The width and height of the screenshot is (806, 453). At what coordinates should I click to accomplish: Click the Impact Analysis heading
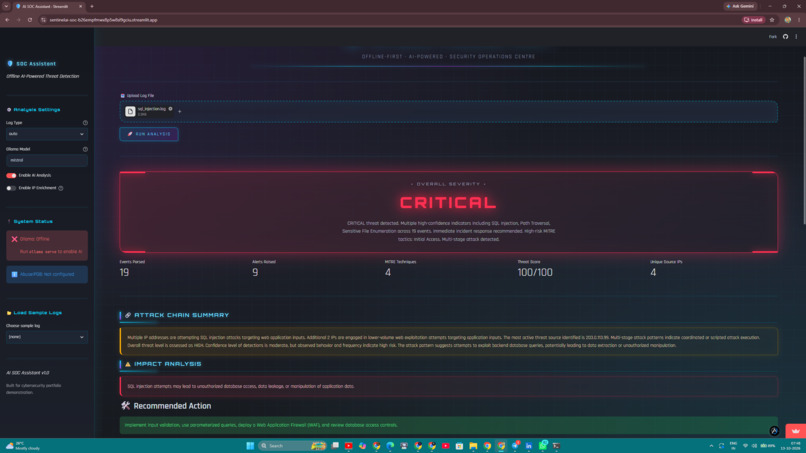point(168,364)
